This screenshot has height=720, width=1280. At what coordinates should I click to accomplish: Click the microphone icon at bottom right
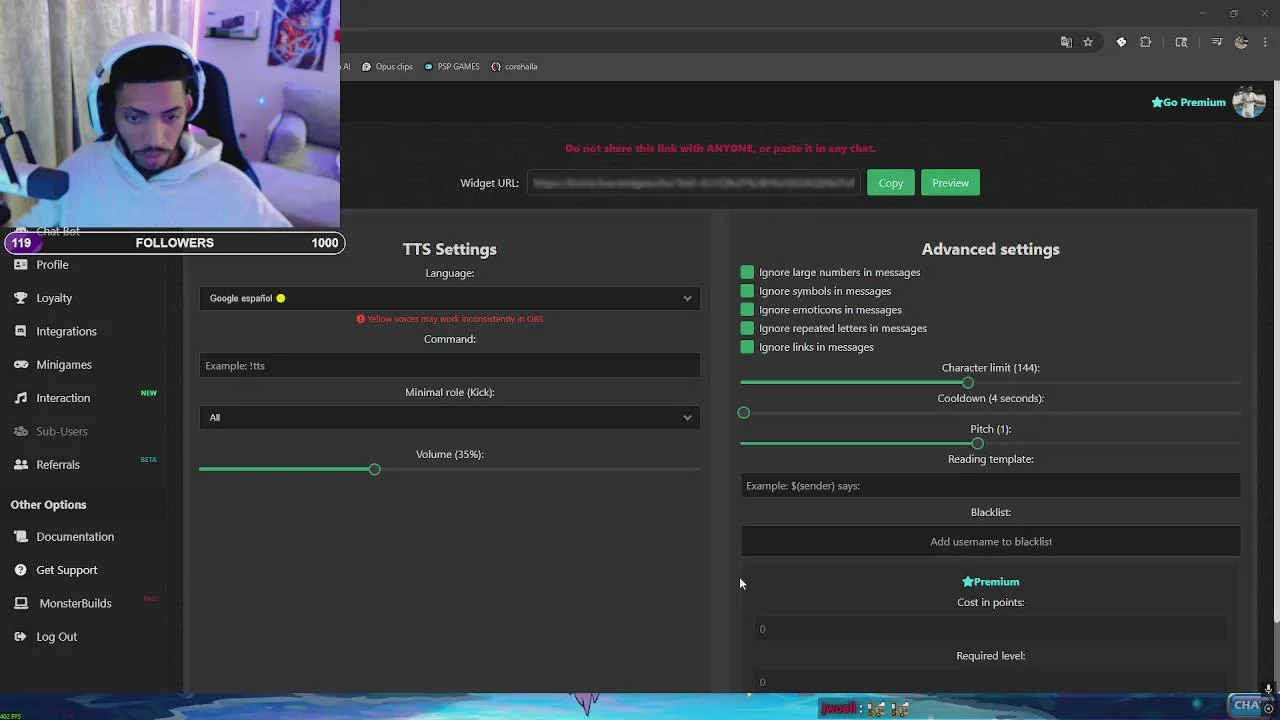[1268, 689]
